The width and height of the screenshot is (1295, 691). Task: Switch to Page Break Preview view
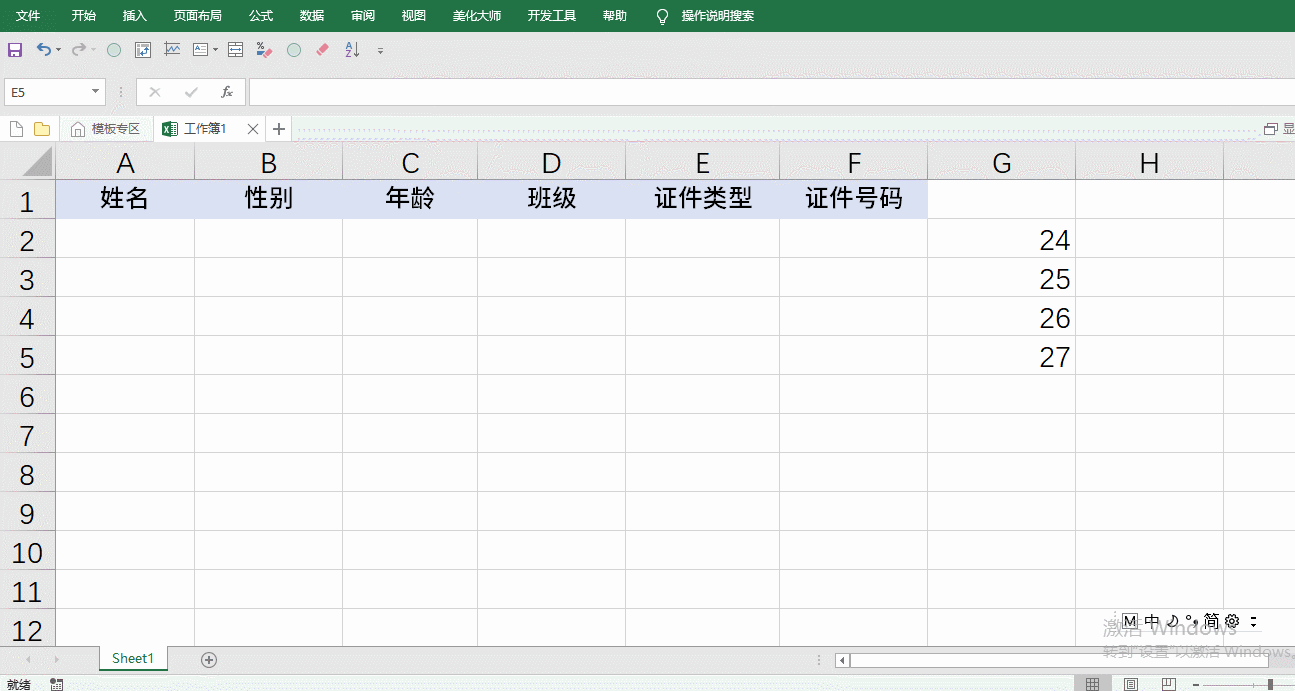pos(1168,684)
